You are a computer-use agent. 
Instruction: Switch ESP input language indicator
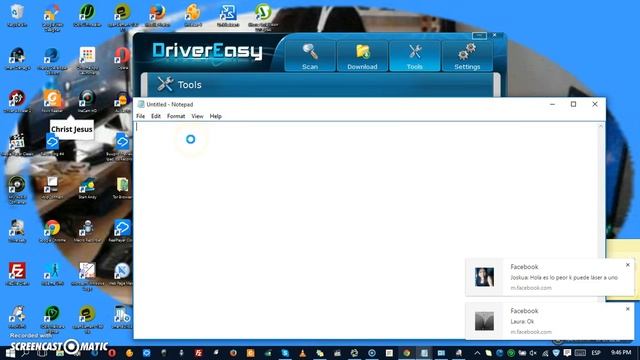(596, 353)
